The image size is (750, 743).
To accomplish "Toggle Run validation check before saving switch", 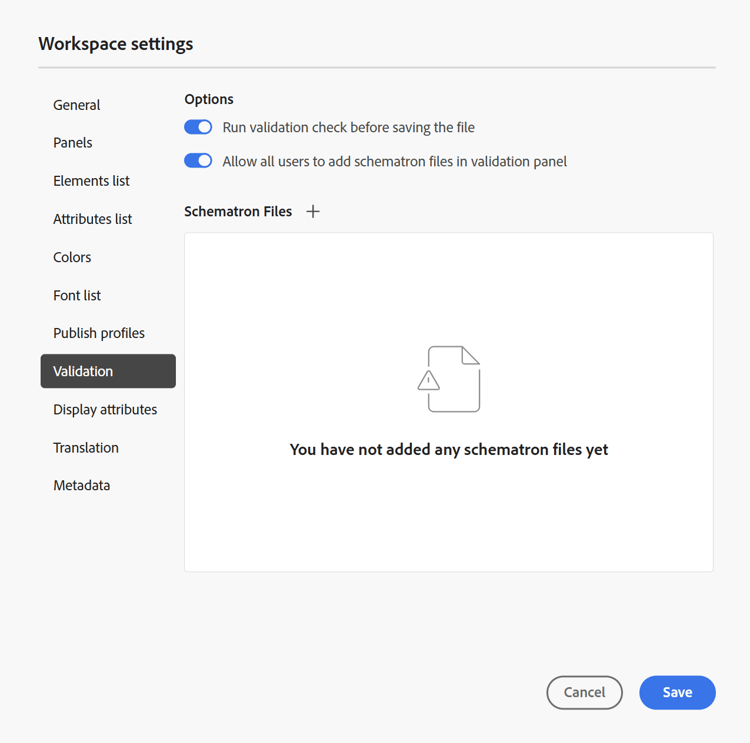I will pos(198,127).
